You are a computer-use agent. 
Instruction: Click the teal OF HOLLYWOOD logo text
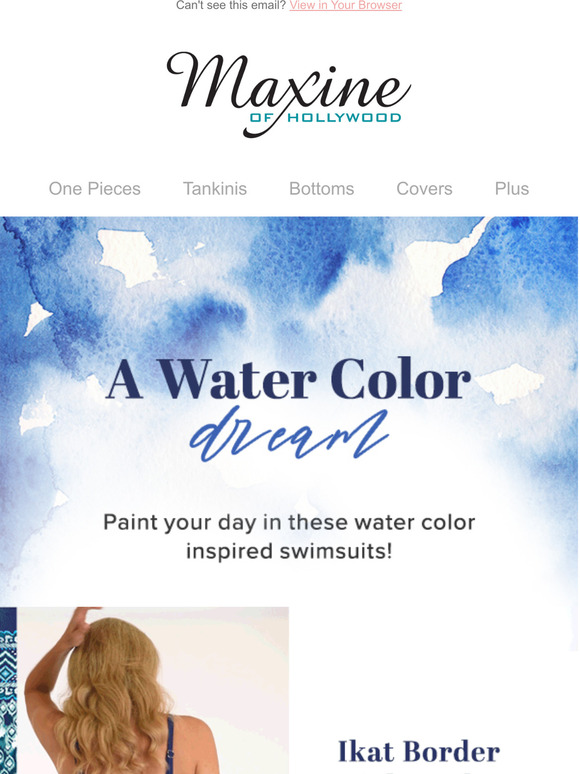[x=325, y=117]
